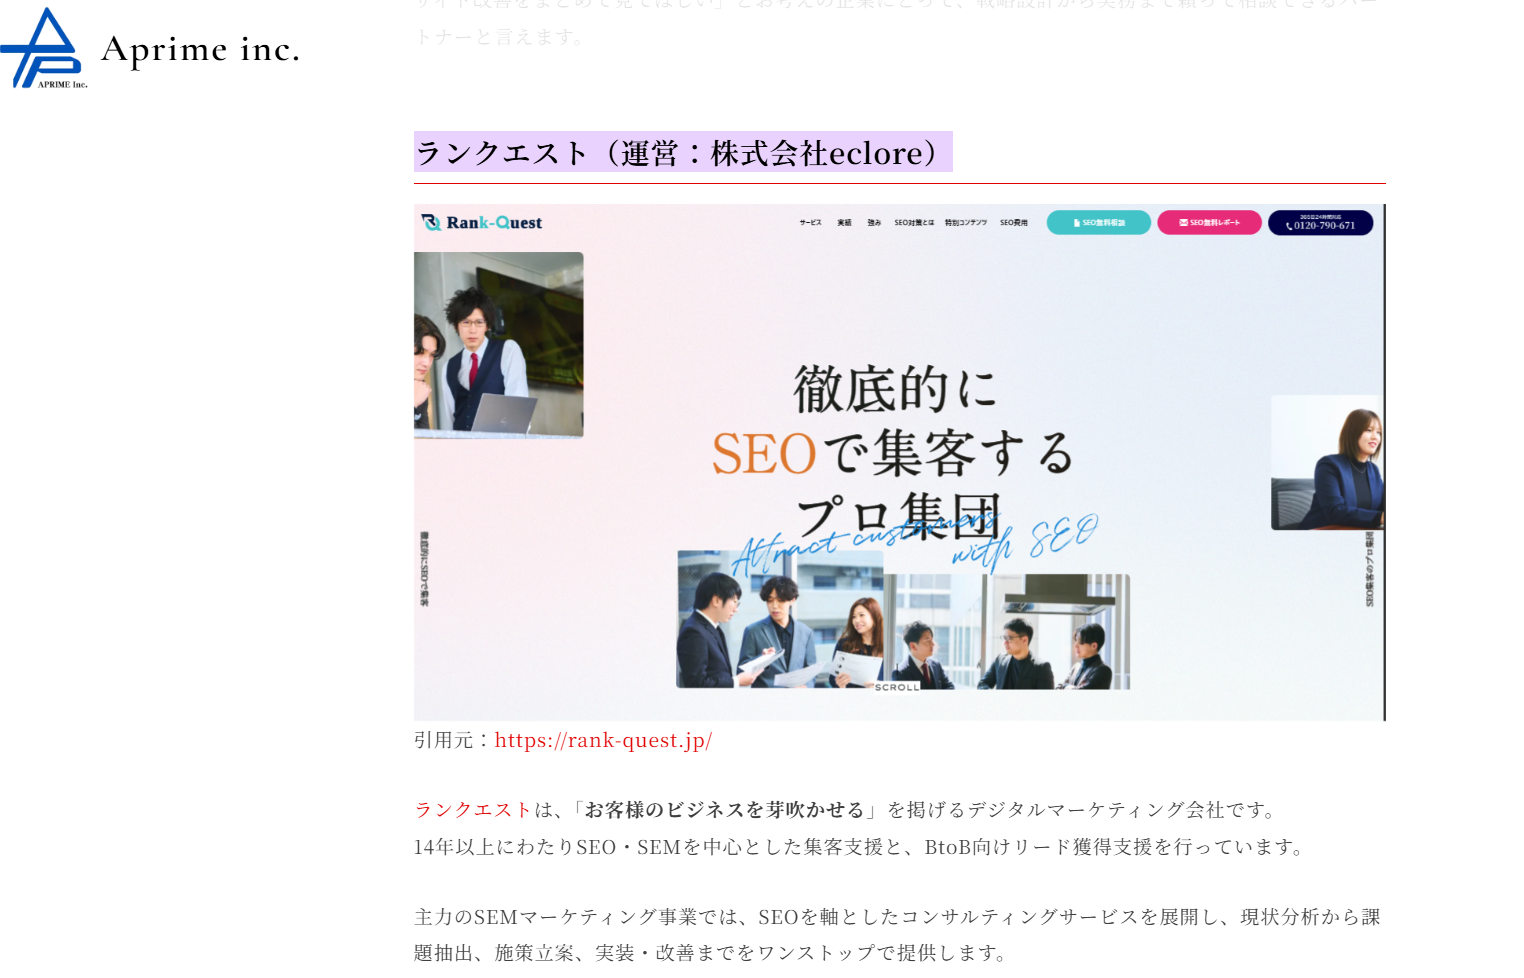Select the サービス menu item

810,223
